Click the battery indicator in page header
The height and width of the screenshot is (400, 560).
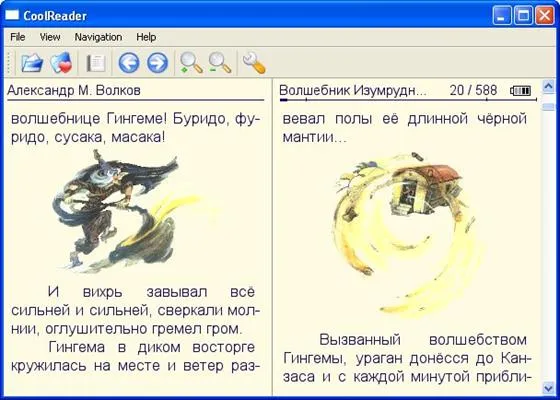tap(520, 91)
